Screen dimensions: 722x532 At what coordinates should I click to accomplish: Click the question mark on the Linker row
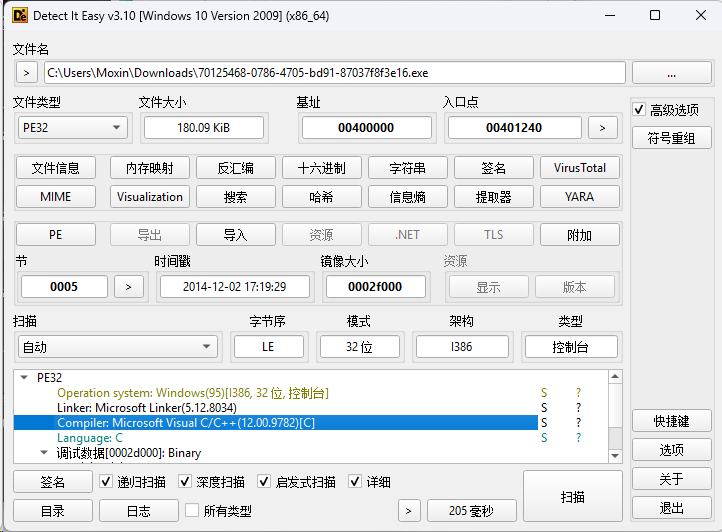pos(577,408)
